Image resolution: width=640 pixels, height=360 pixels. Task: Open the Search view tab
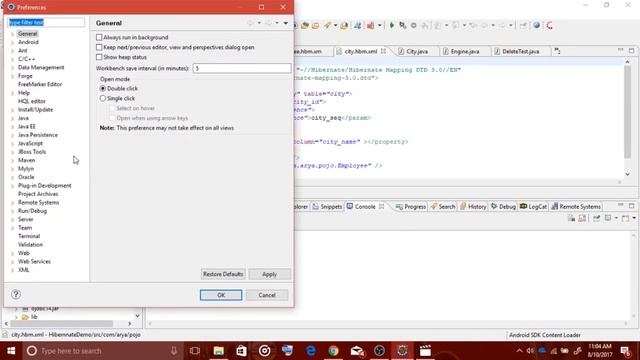pos(443,207)
